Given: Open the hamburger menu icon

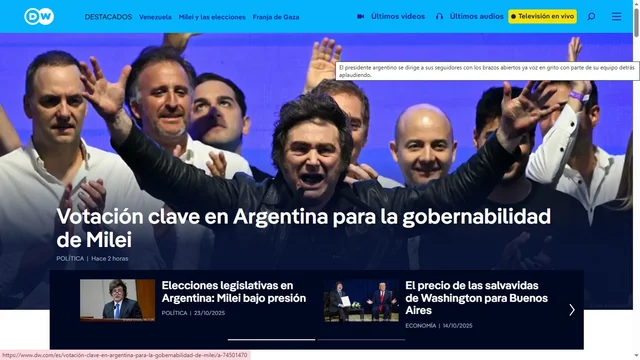Looking at the screenshot, I should click(x=616, y=16).
